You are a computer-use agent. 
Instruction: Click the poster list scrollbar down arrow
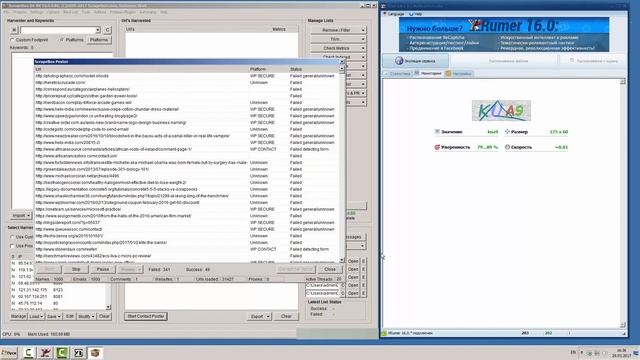[x=342, y=260]
